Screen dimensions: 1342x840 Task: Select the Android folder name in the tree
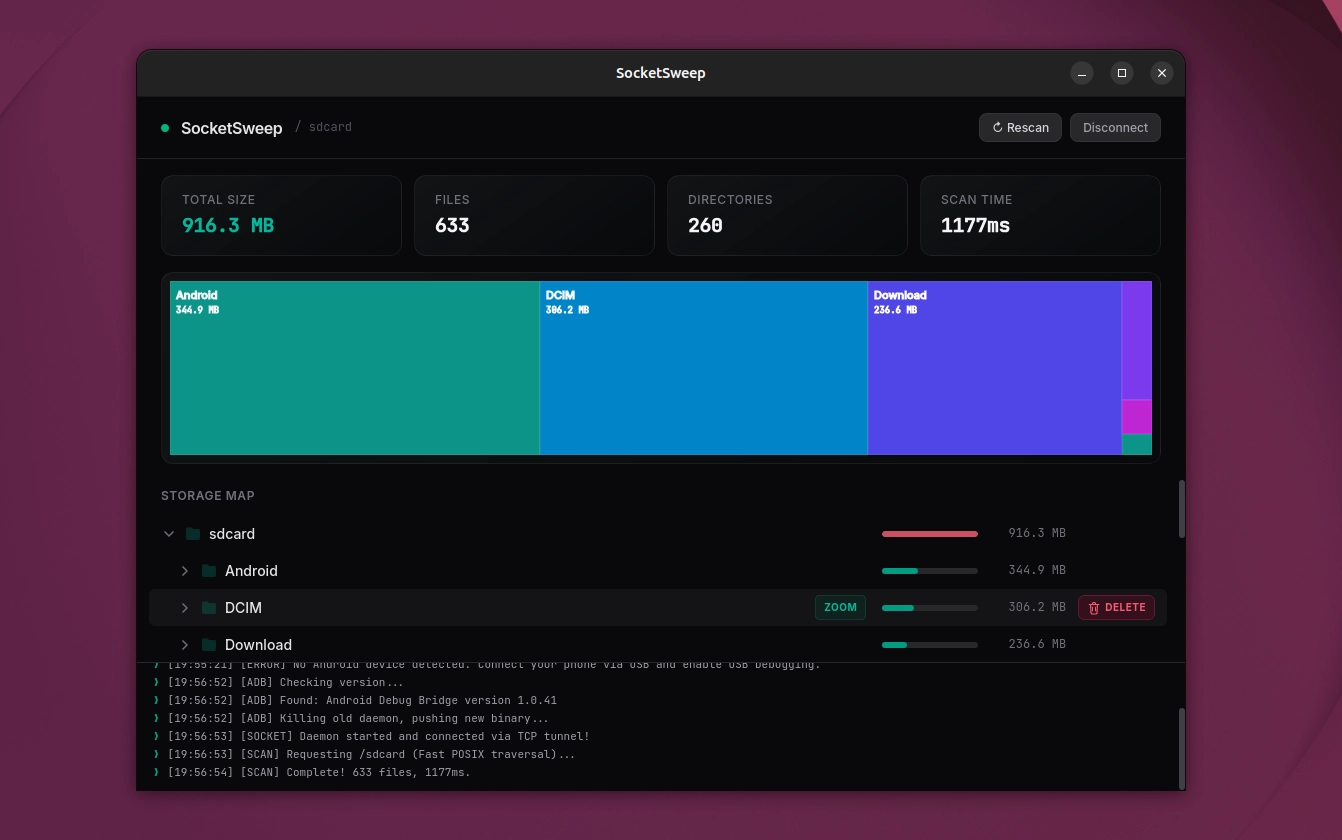point(251,571)
